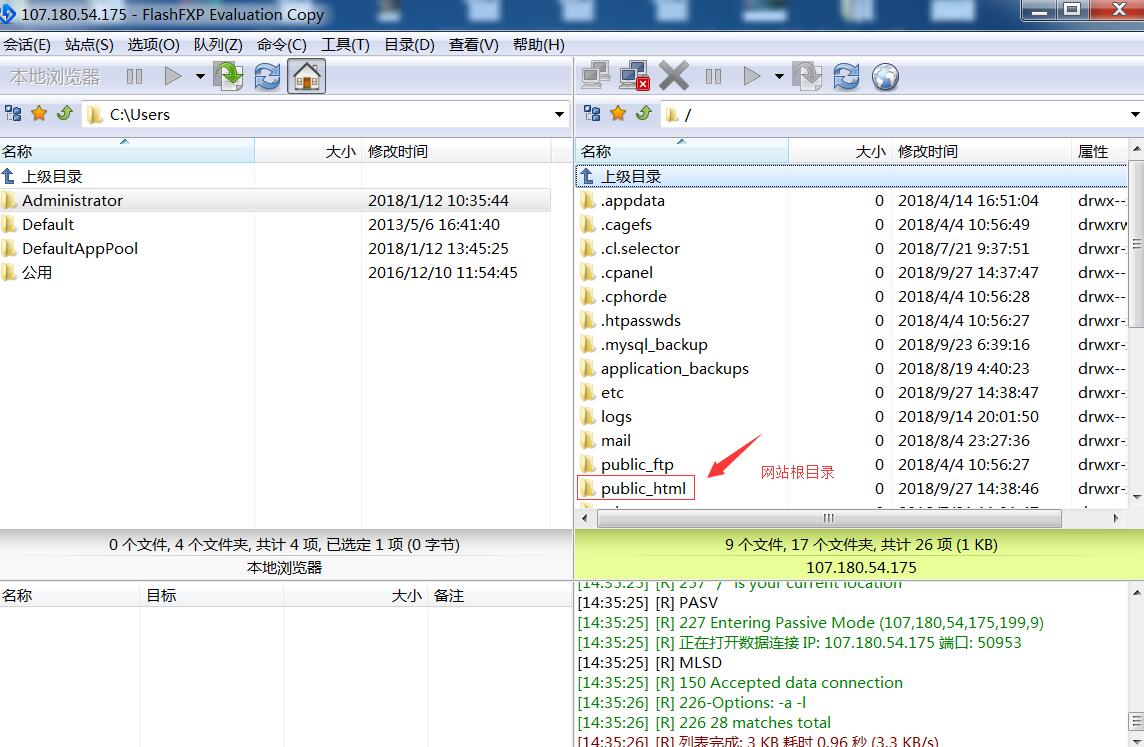Click the remote abort X icon
Image resolution: width=1144 pixels, height=747 pixels.
click(x=674, y=77)
